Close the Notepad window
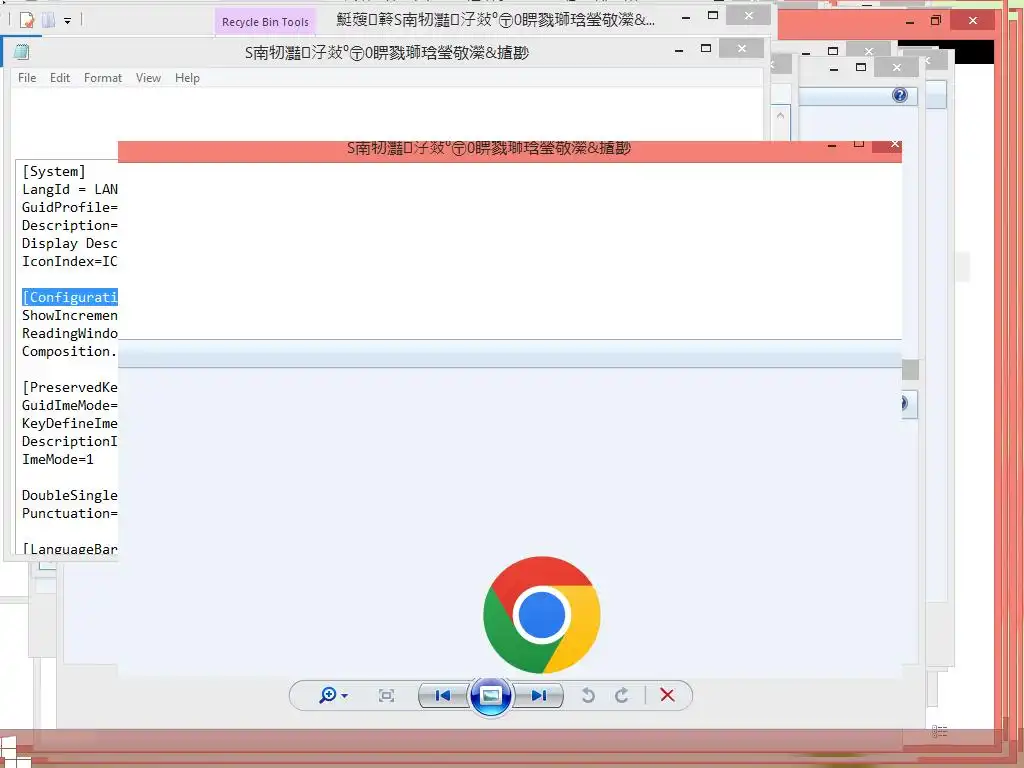1024x768 pixels. pyautogui.click(x=741, y=48)
